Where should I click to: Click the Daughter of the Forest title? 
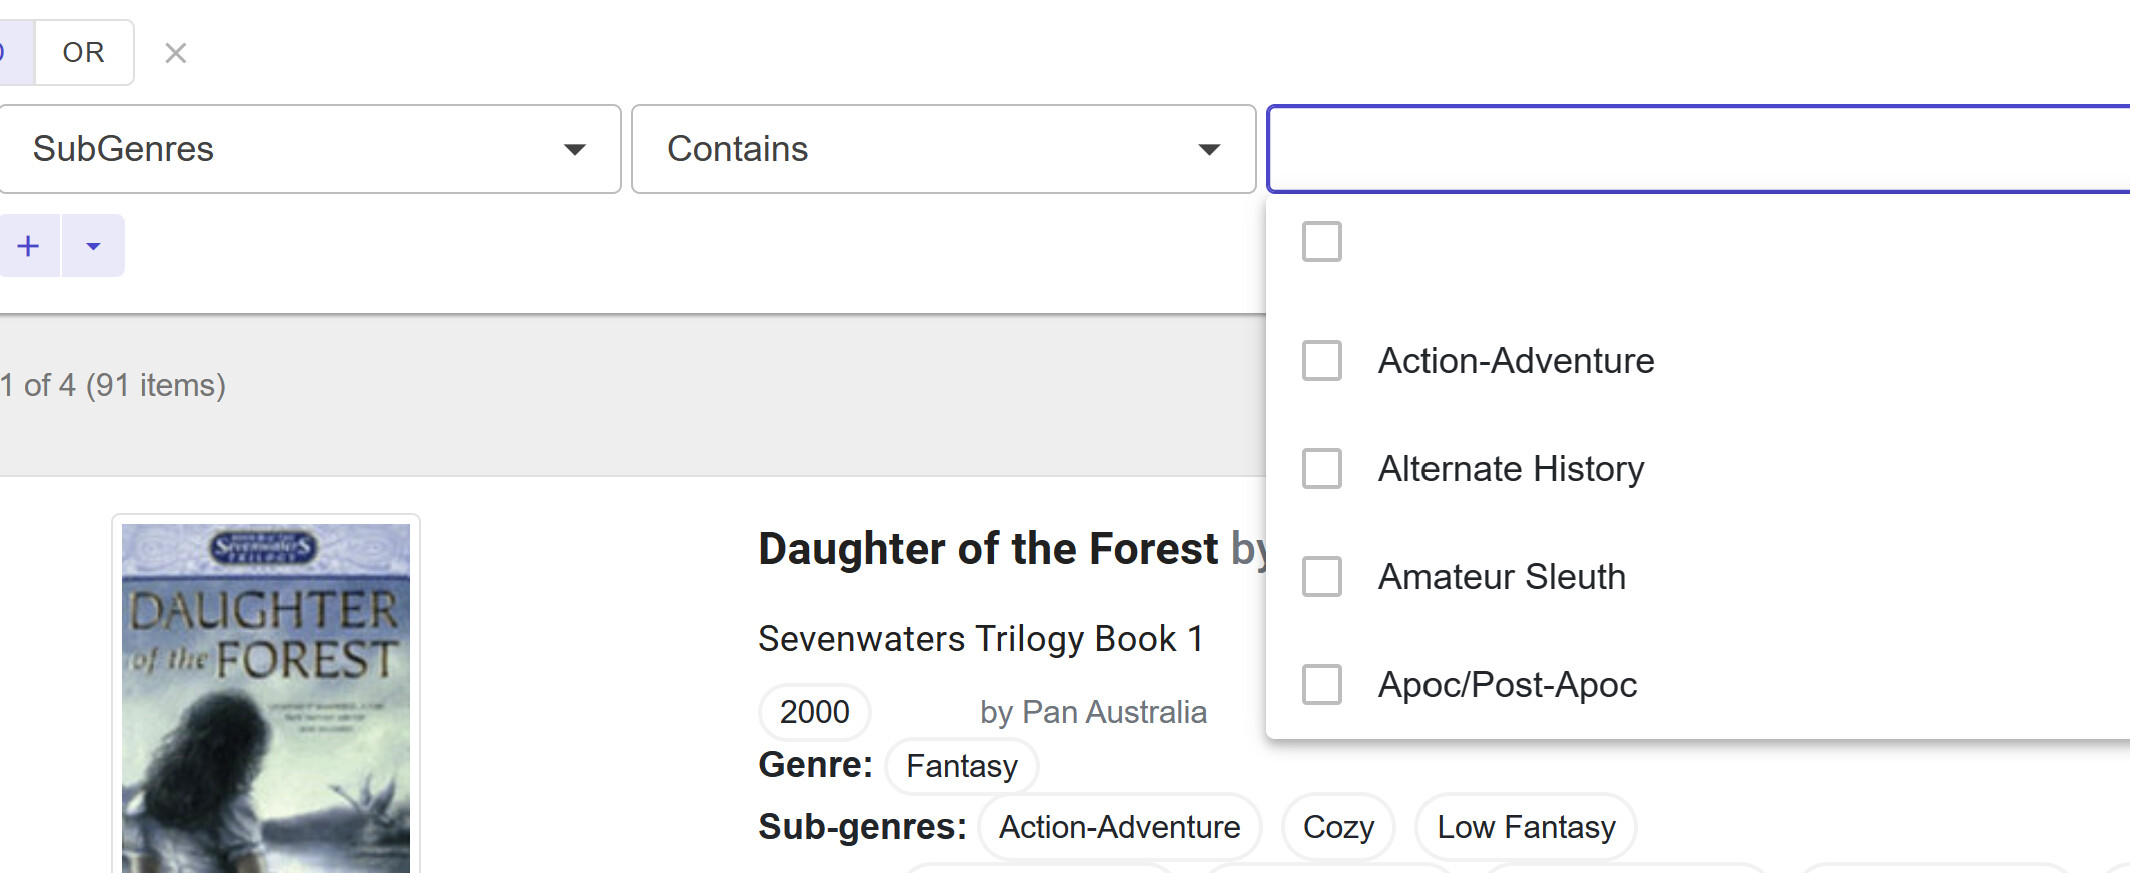[x=988, y=549]
